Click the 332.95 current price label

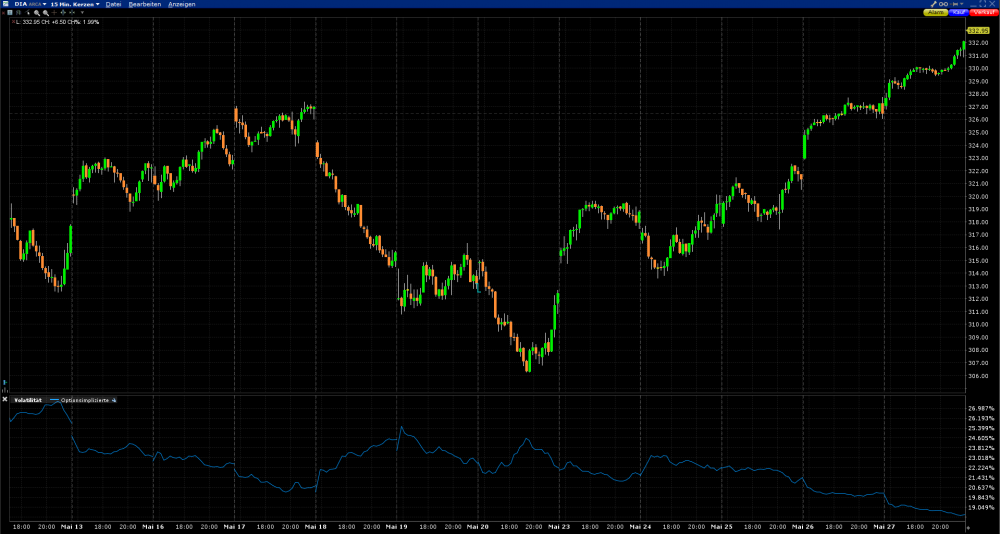(976, 31)
